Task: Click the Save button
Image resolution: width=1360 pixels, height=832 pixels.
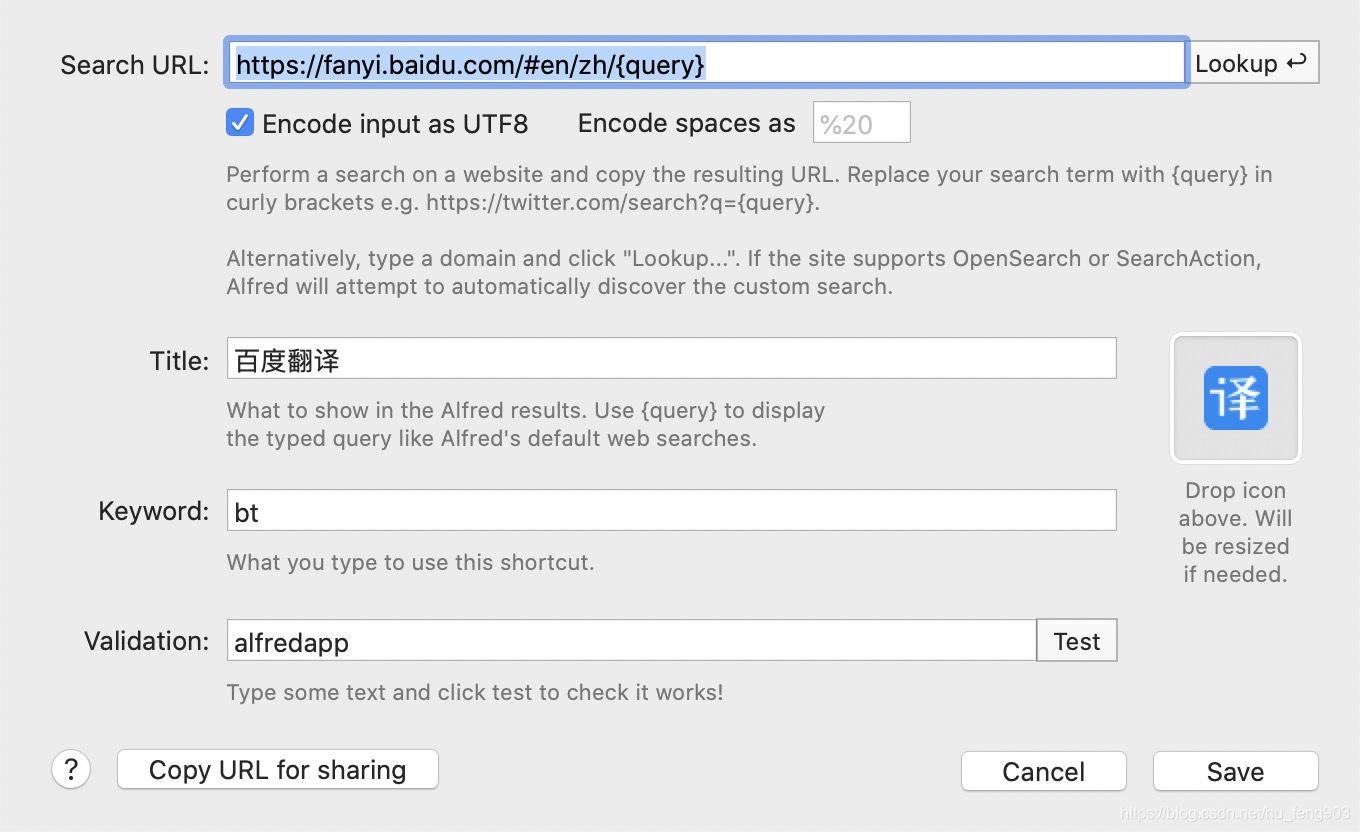Action: point(1236,771)
